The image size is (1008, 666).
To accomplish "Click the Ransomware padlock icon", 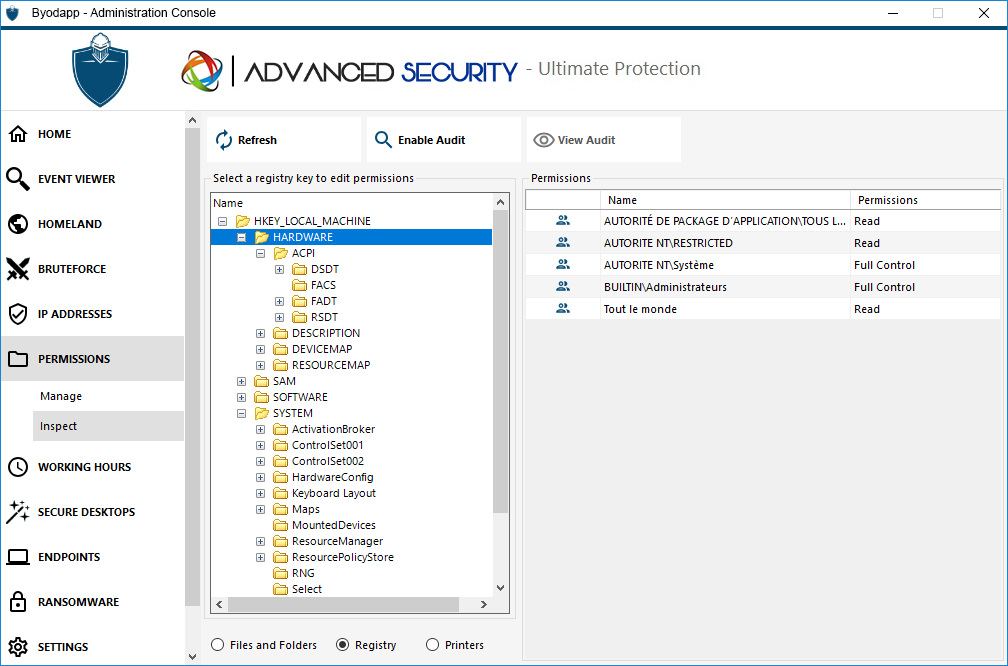I will pos(18,602).
